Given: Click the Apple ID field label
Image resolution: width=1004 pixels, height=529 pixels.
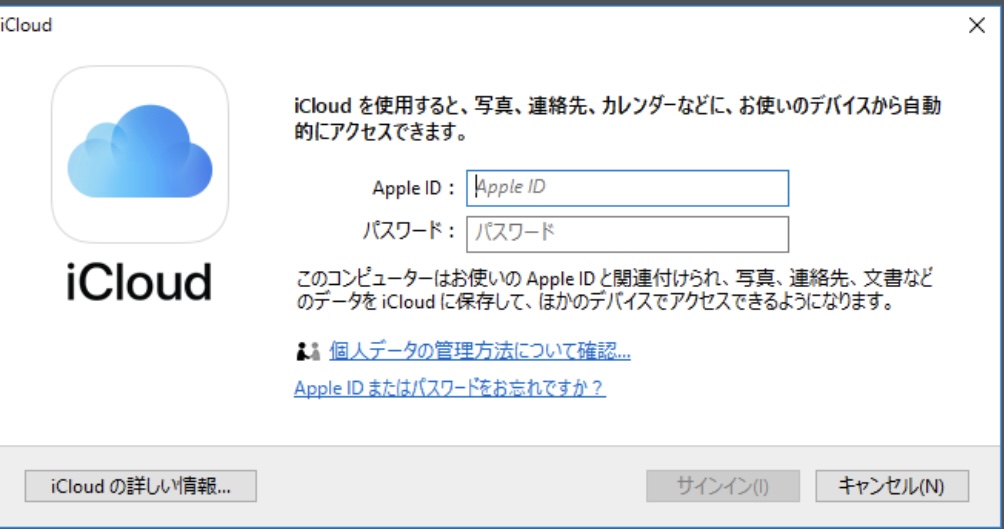Looking at the screenshot, I should point(414,188).
